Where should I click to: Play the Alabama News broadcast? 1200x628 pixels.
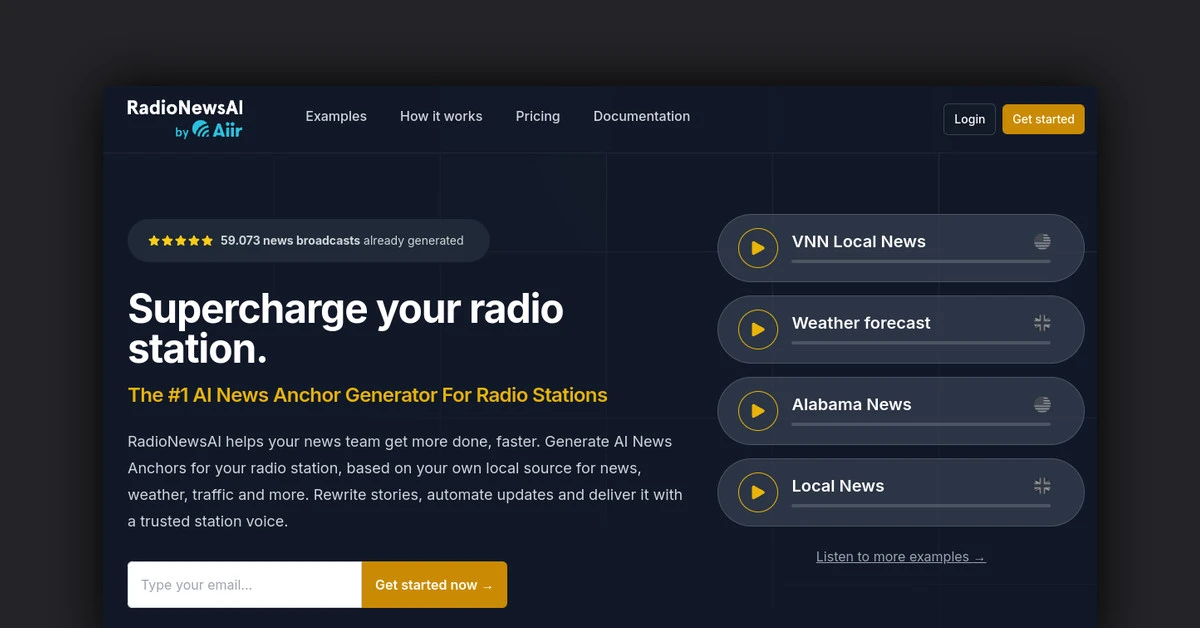click(x=757, y=410)
